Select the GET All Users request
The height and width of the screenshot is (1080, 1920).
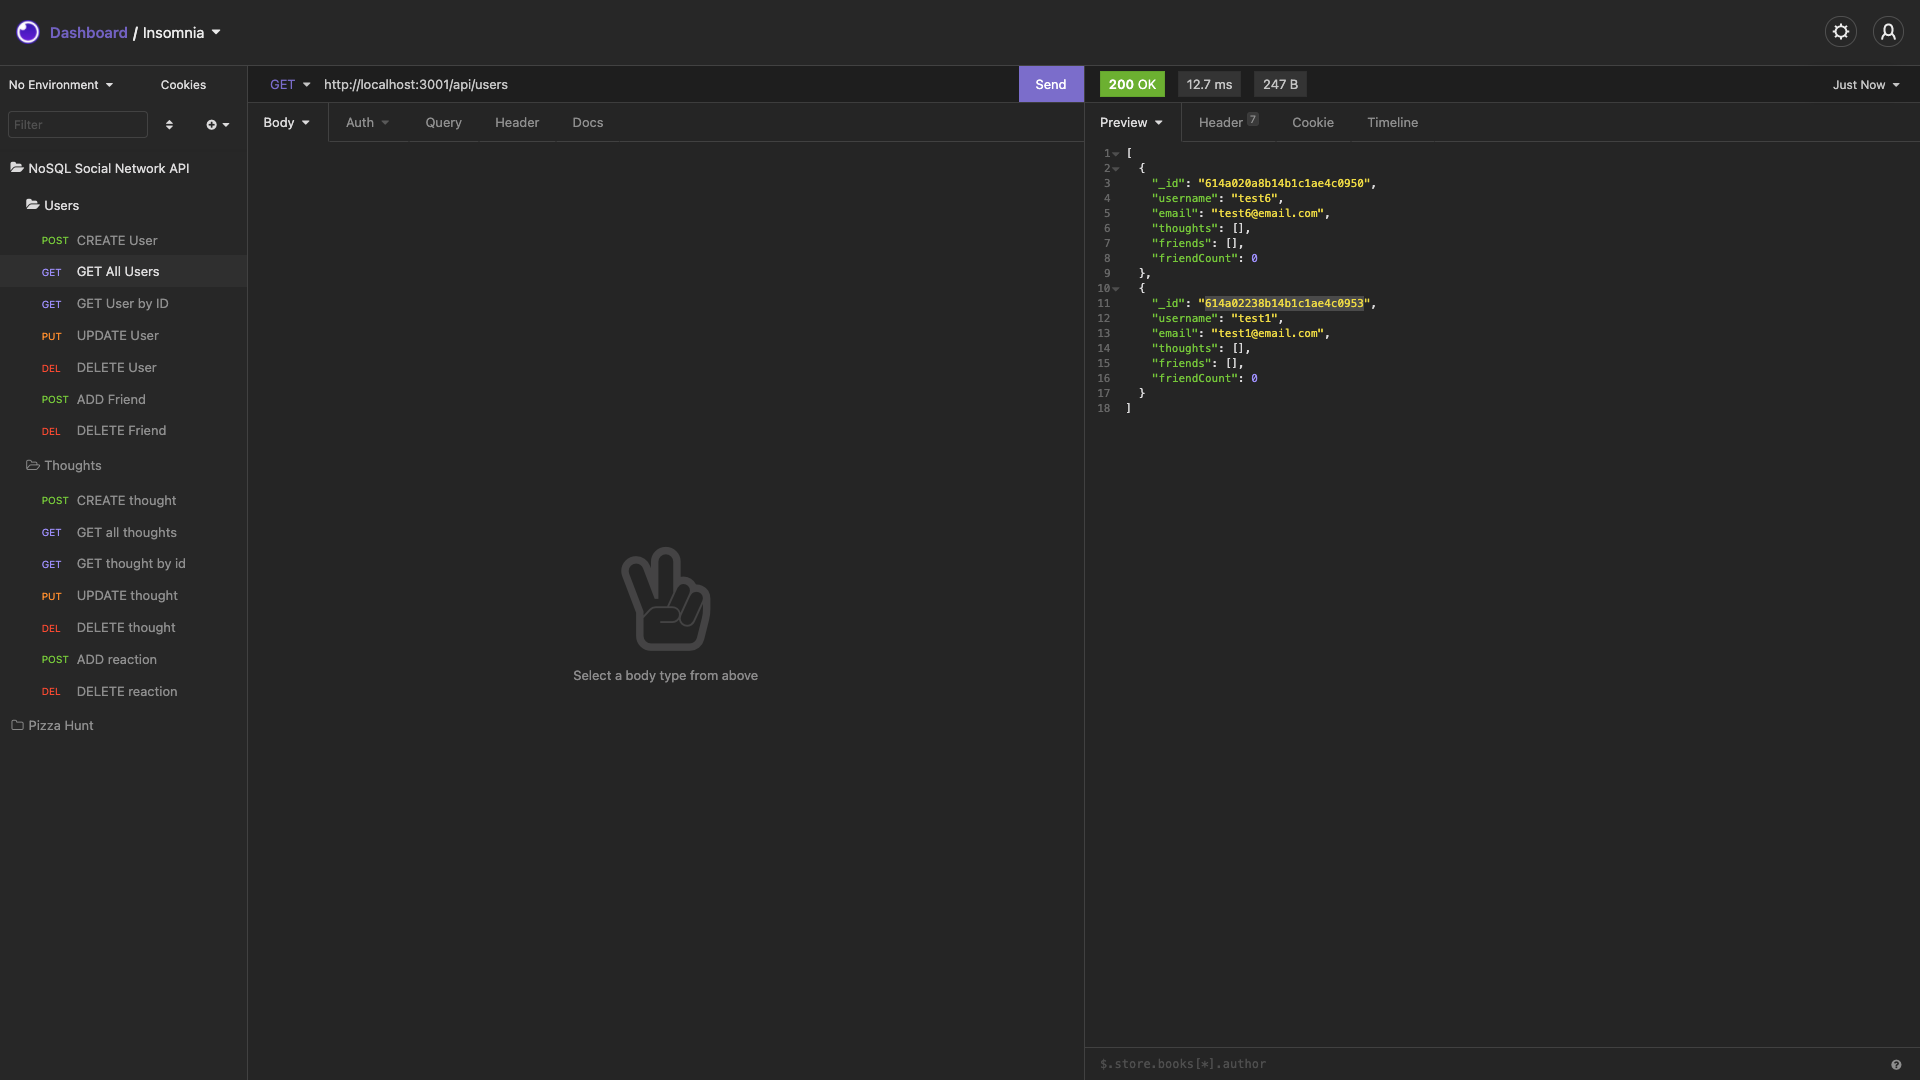(x=117, y=271)
